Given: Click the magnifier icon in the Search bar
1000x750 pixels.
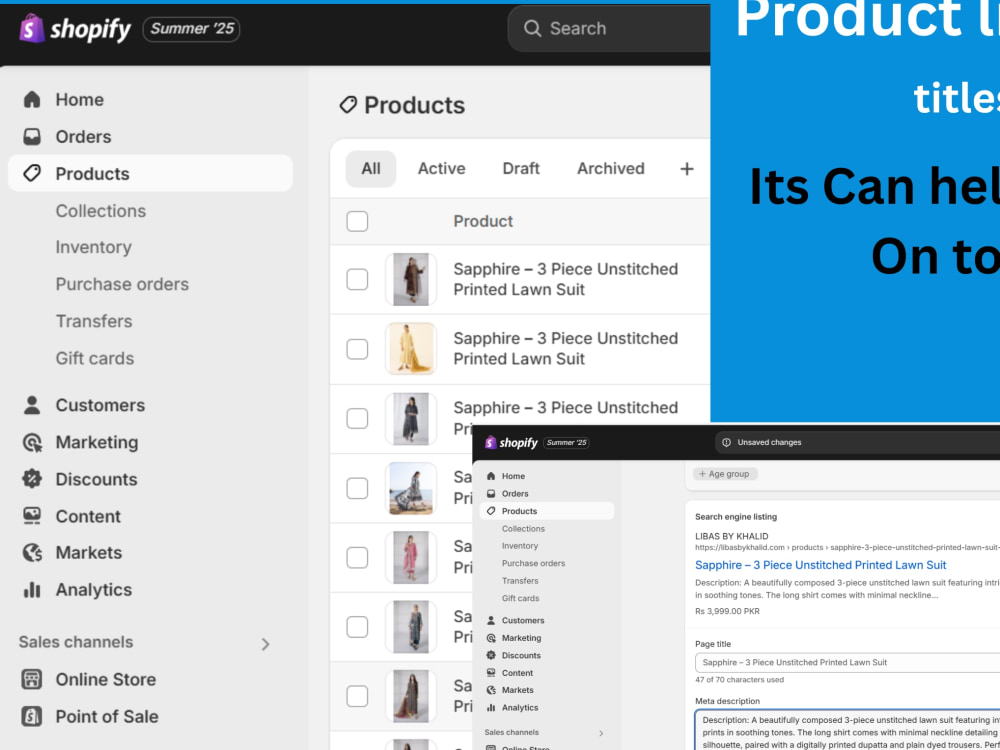Looking at the screenshot, I should pos(533,29).
